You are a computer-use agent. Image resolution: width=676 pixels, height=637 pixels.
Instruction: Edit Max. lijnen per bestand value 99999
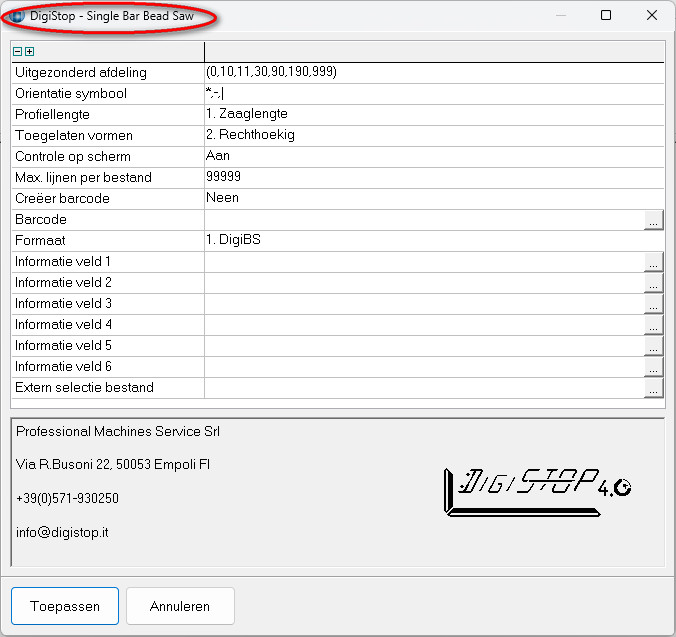point(434,178)
